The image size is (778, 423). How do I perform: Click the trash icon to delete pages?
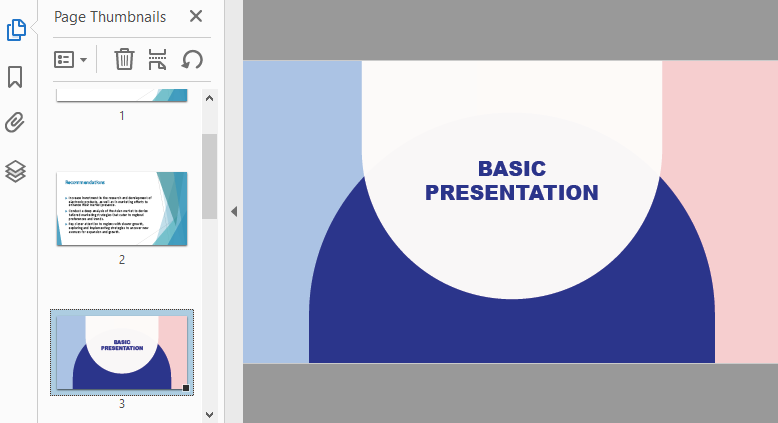(x=124, y=59)
